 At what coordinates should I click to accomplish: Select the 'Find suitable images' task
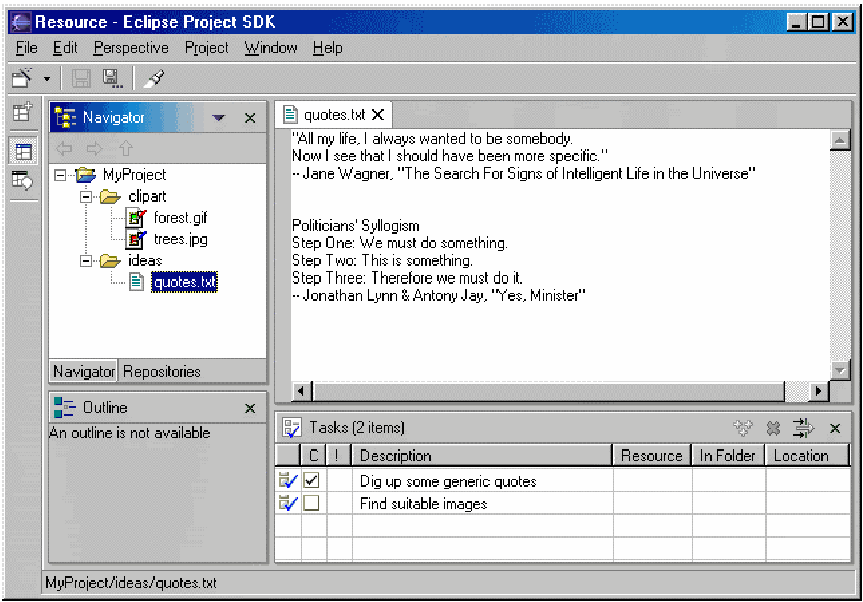[423, 504]
